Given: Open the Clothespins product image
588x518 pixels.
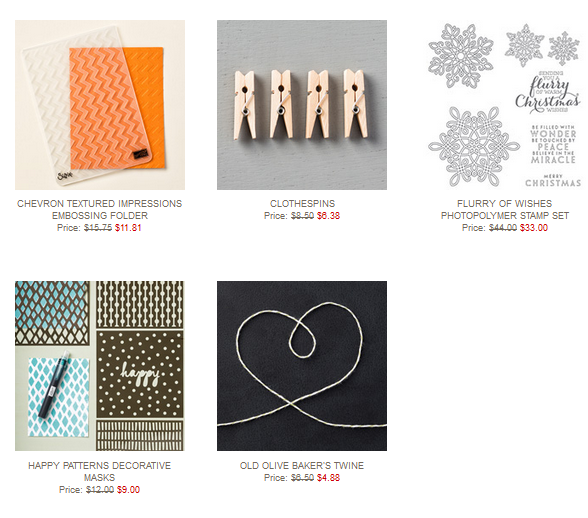Looking at the screenshot, I should click(302, 105).
